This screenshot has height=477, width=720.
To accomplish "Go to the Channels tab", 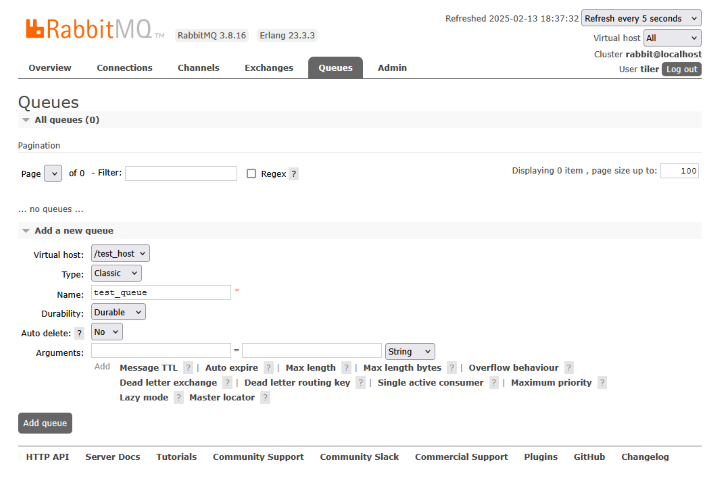I will [x=198, y=68].
